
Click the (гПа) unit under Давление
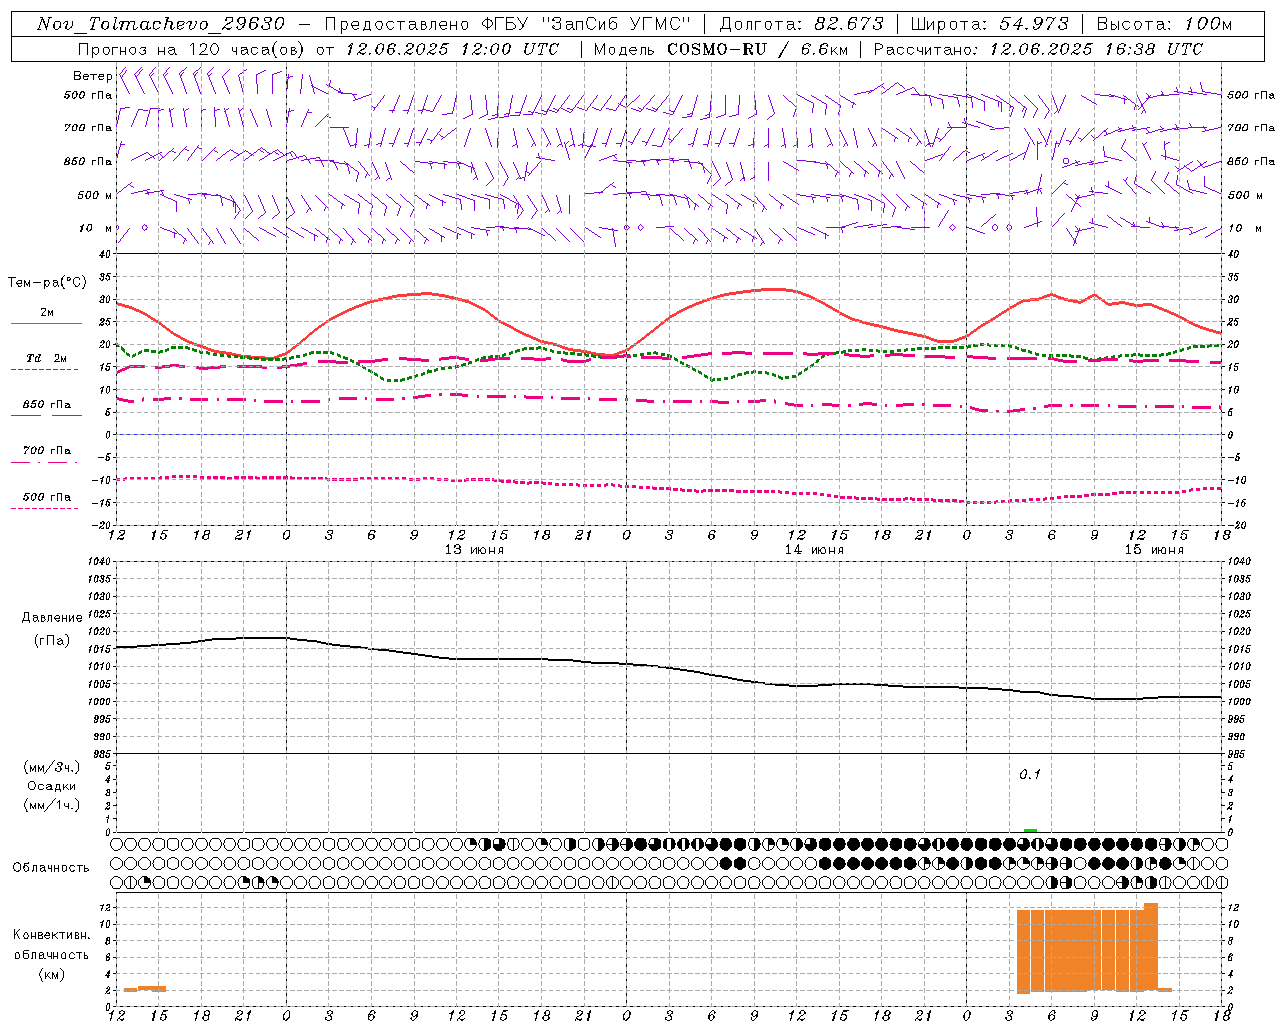pos(52,640)
